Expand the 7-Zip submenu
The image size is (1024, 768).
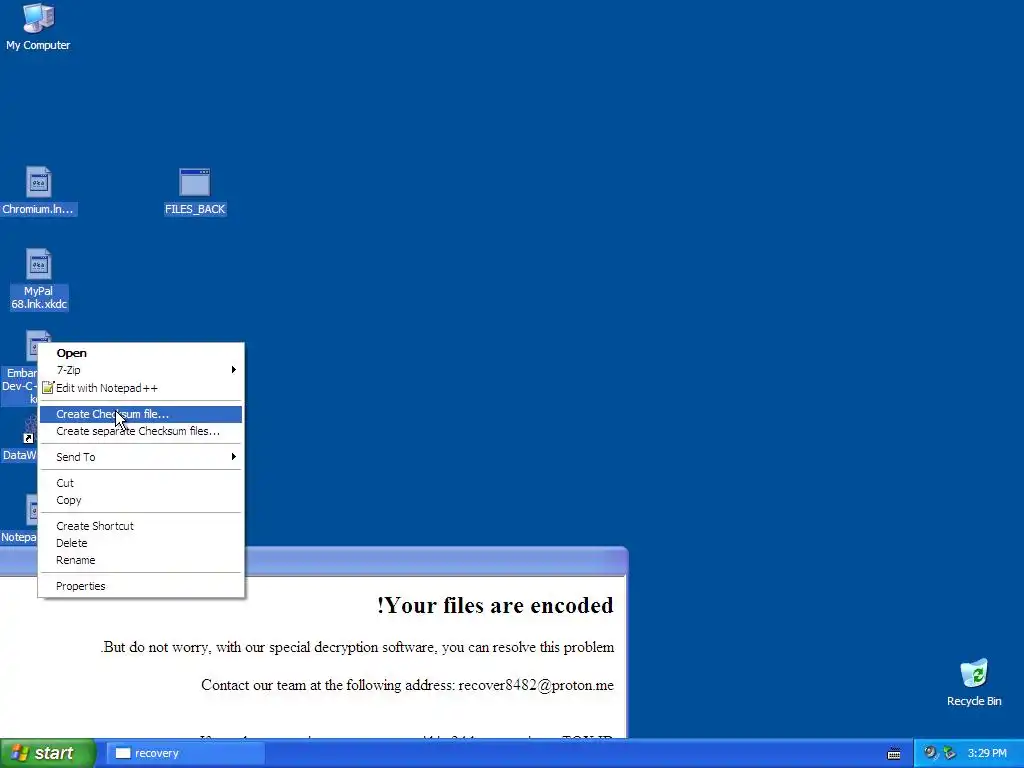tap(141, 370)
